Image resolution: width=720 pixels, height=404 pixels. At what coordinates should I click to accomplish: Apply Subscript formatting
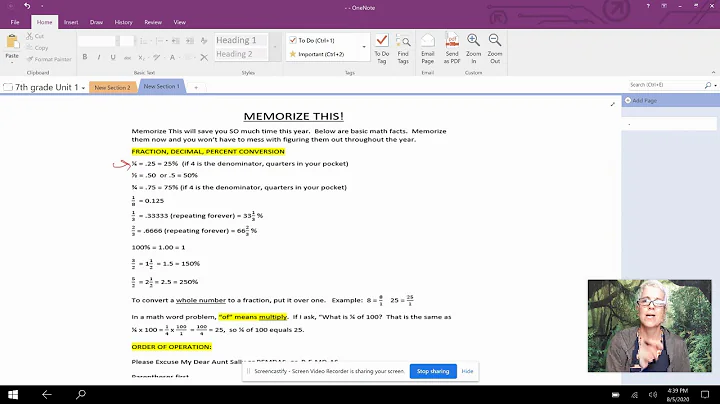tap(141, 57)
